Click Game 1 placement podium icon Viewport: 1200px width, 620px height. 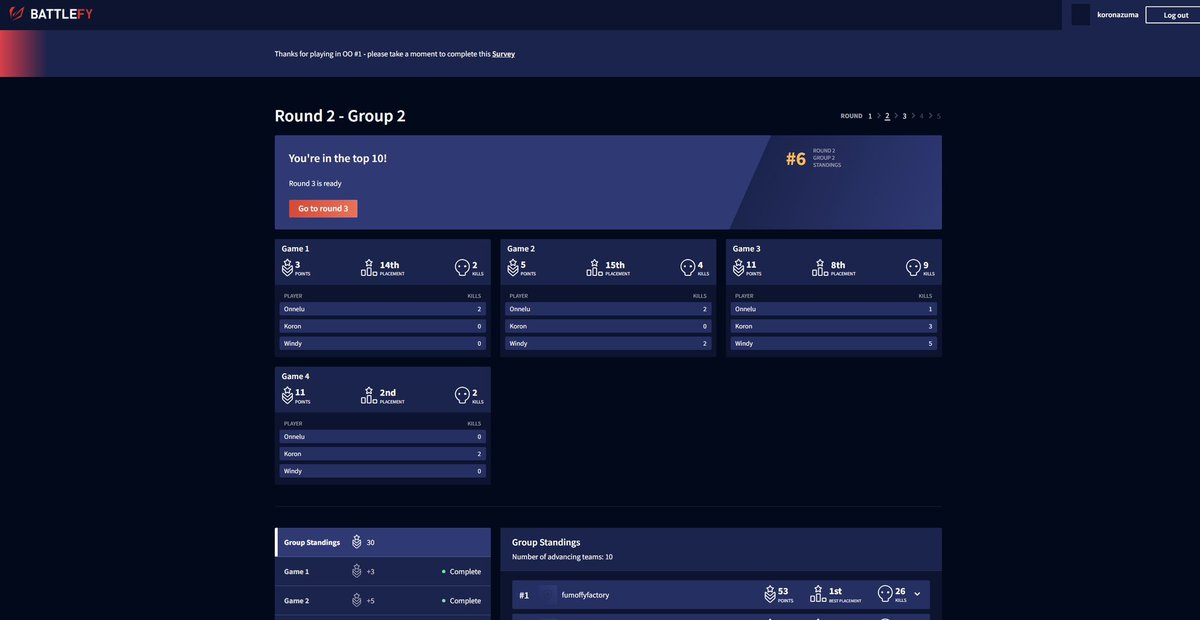click(368, 267)
